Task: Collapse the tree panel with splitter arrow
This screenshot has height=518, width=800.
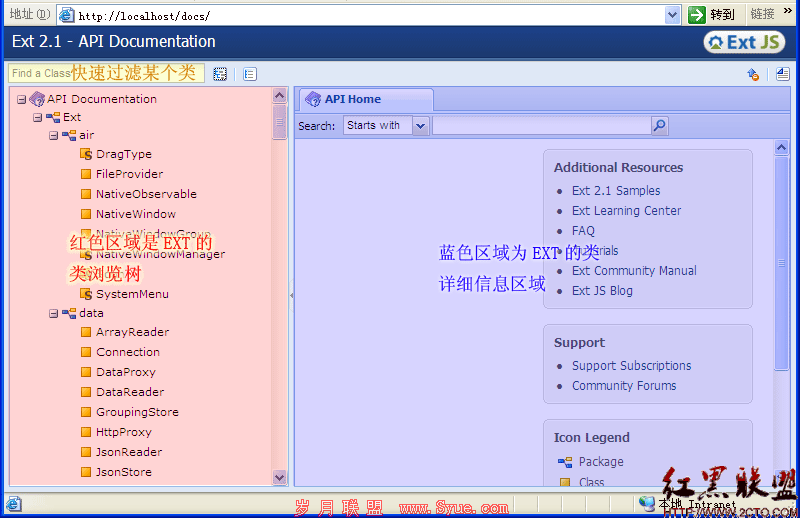Action: click(291, 295)
